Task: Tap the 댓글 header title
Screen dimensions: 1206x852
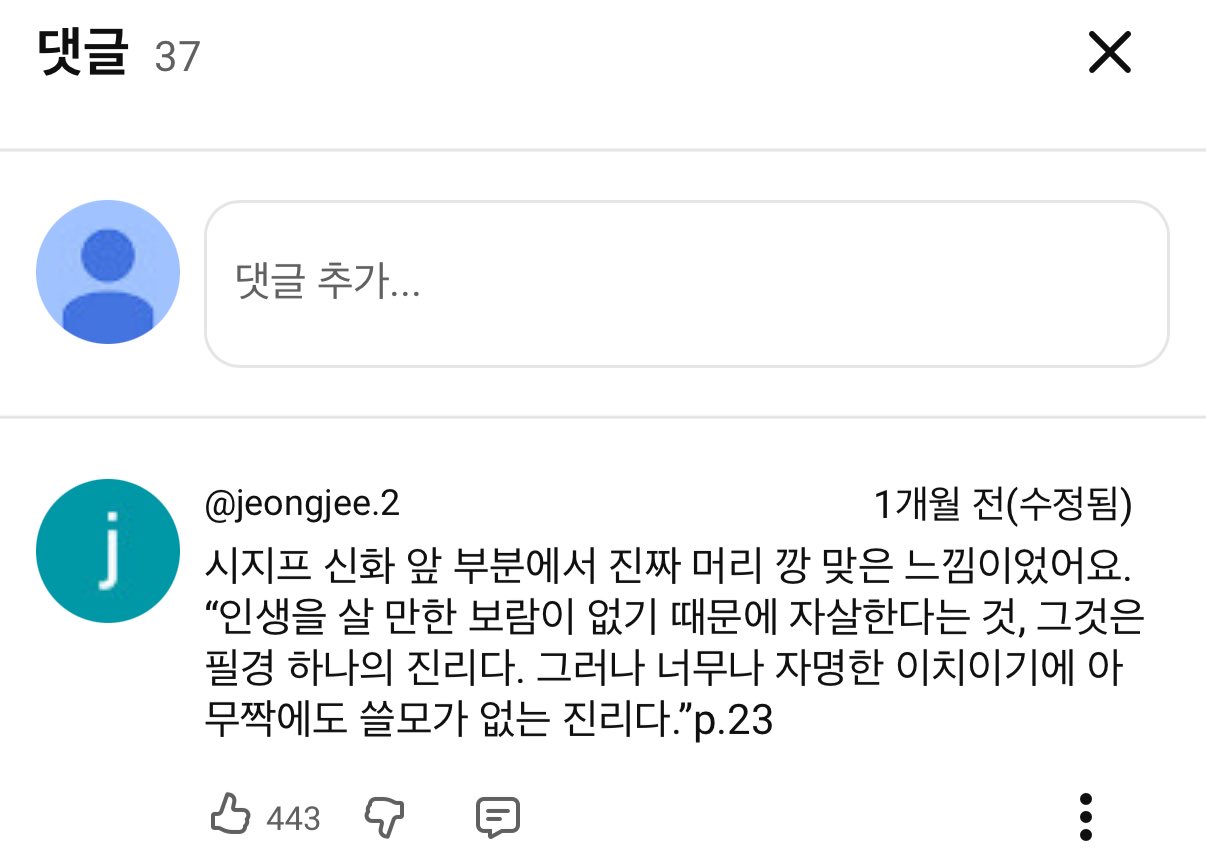Action: pyautogui.click(x=83, y=54)
